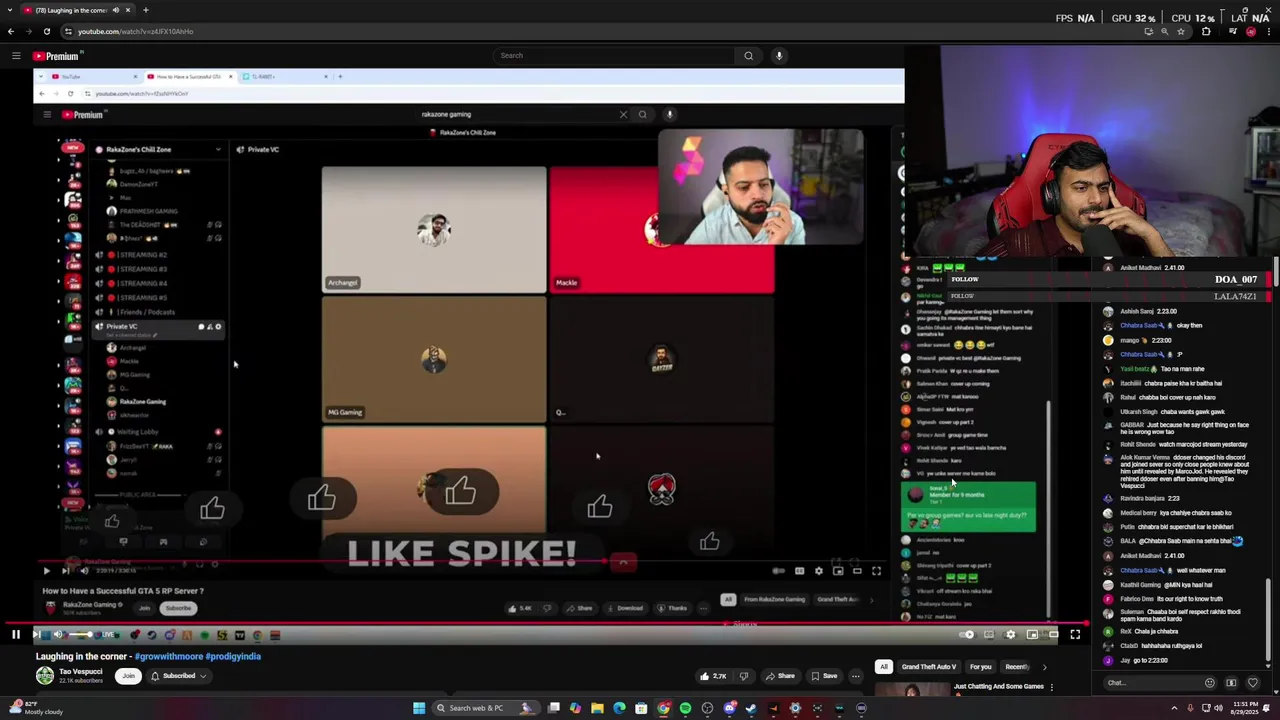The width and height of the screenshot is (1280, 720).
Task: Open Spotify from the taskbar
Action: click(685, 708)
